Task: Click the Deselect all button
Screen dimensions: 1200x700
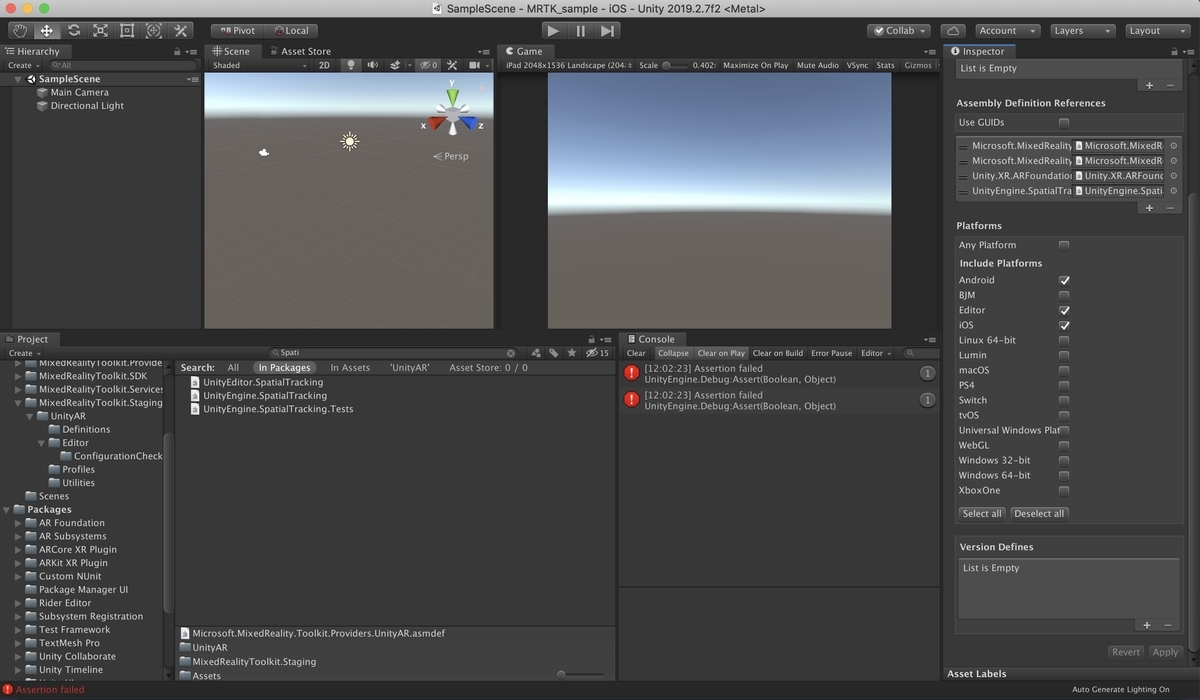Action: (x=1039, y=513)
